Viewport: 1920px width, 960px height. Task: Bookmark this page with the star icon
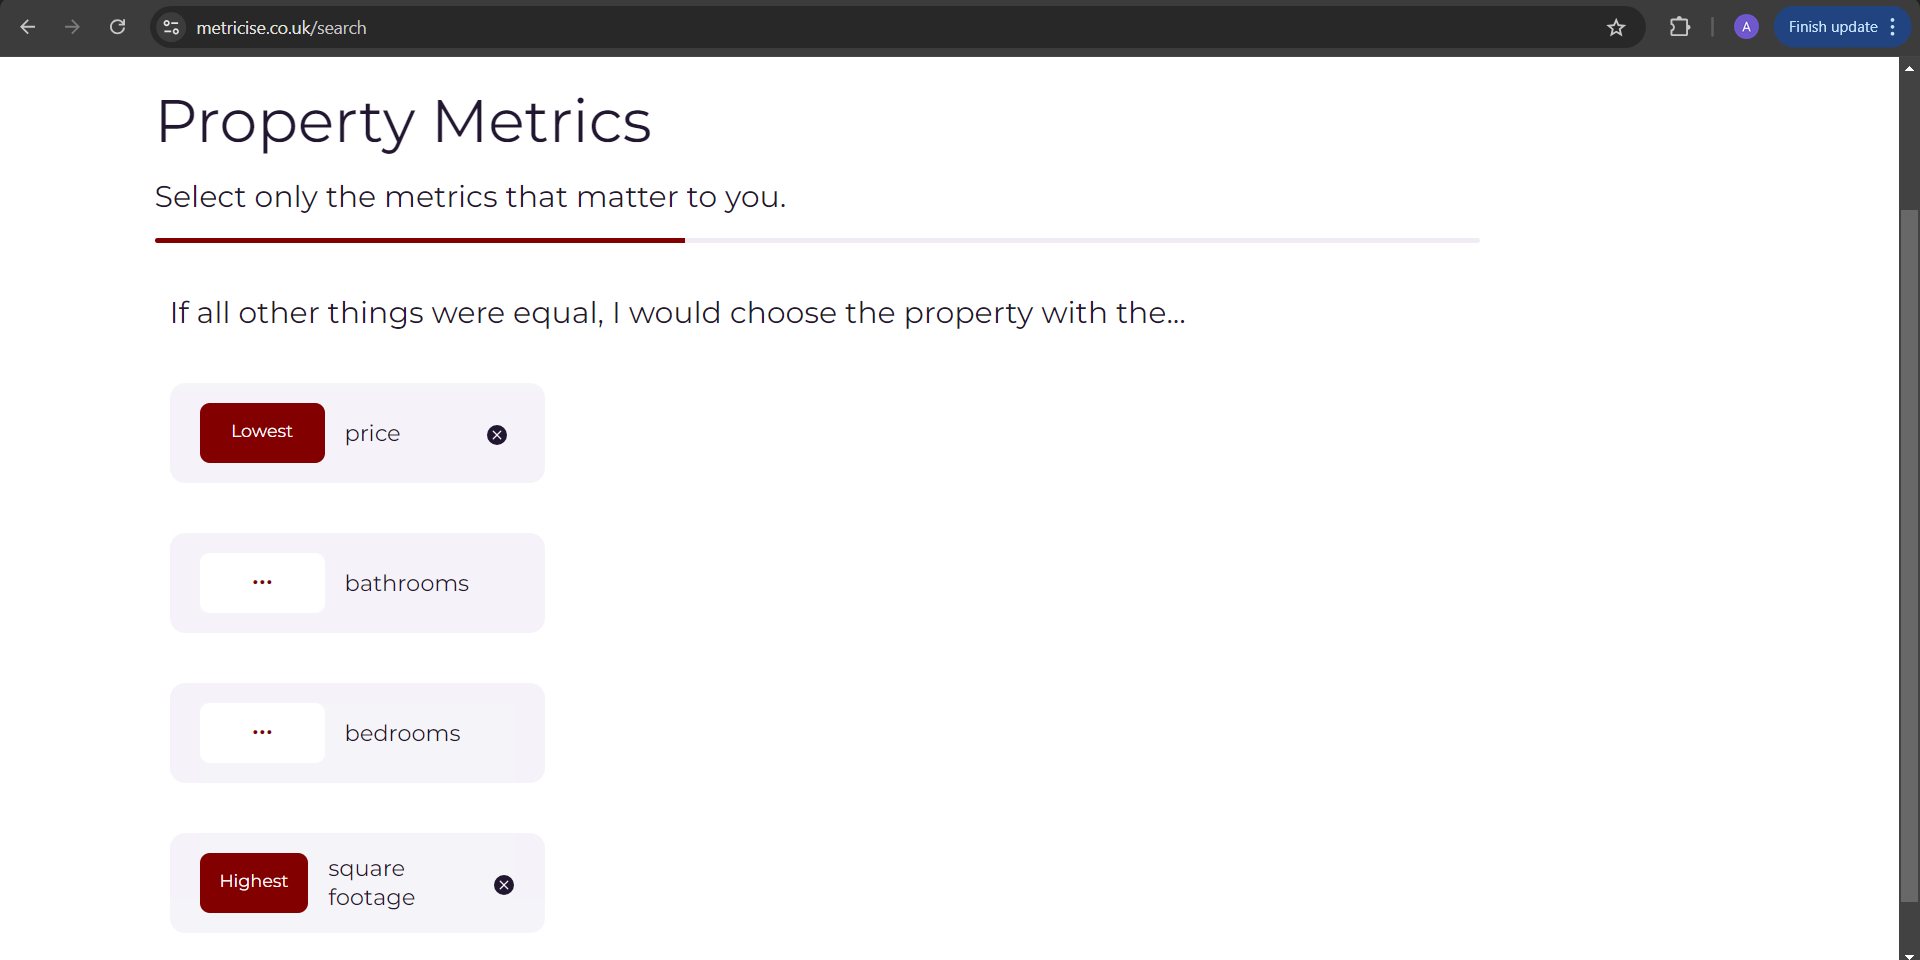(1616, 27)
